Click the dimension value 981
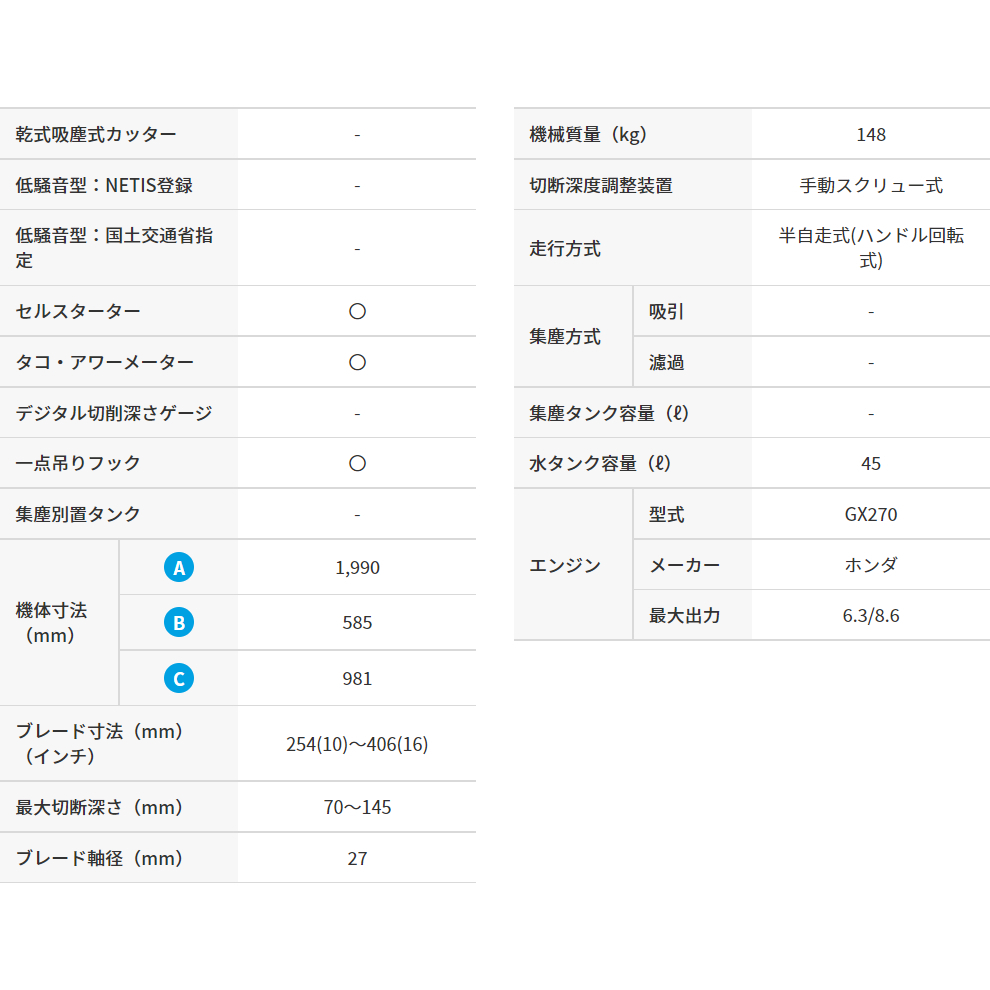 coord(357,679)
